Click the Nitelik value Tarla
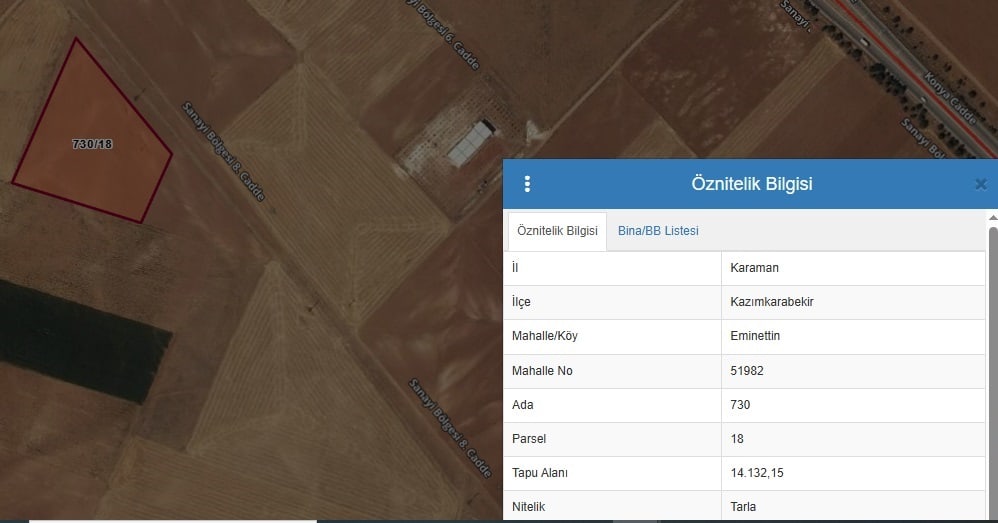Screen dimensions: 998x523 pos(743,507)
